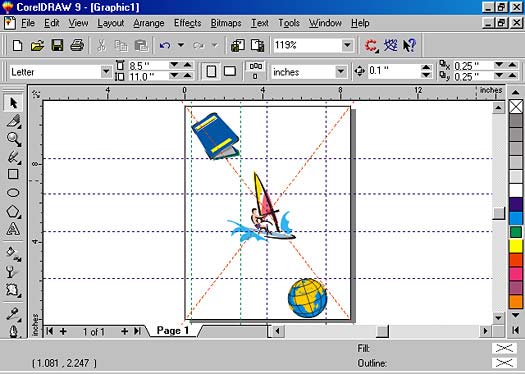Choose the Rectangle tool
The image size is (525, 374).
click(x=13, y=174)
